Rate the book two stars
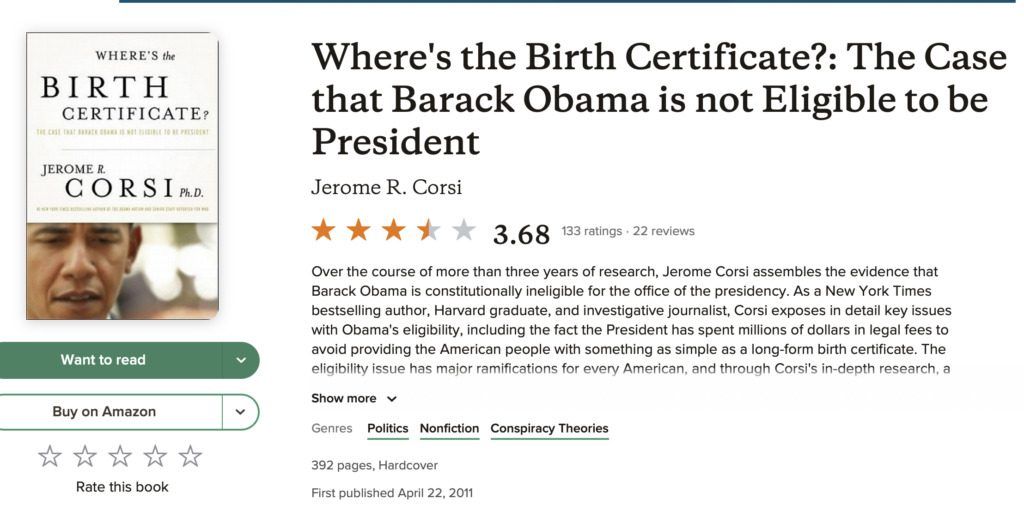Screen dimensions: 1024x511 (85, 457)
